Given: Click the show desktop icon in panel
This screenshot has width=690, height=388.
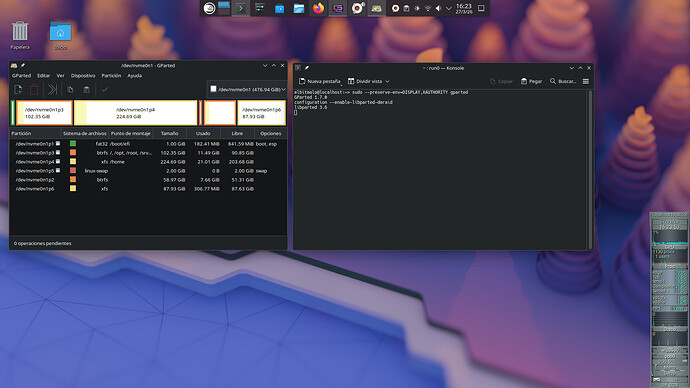Looking at the screenshot, I should click(481, 8).
